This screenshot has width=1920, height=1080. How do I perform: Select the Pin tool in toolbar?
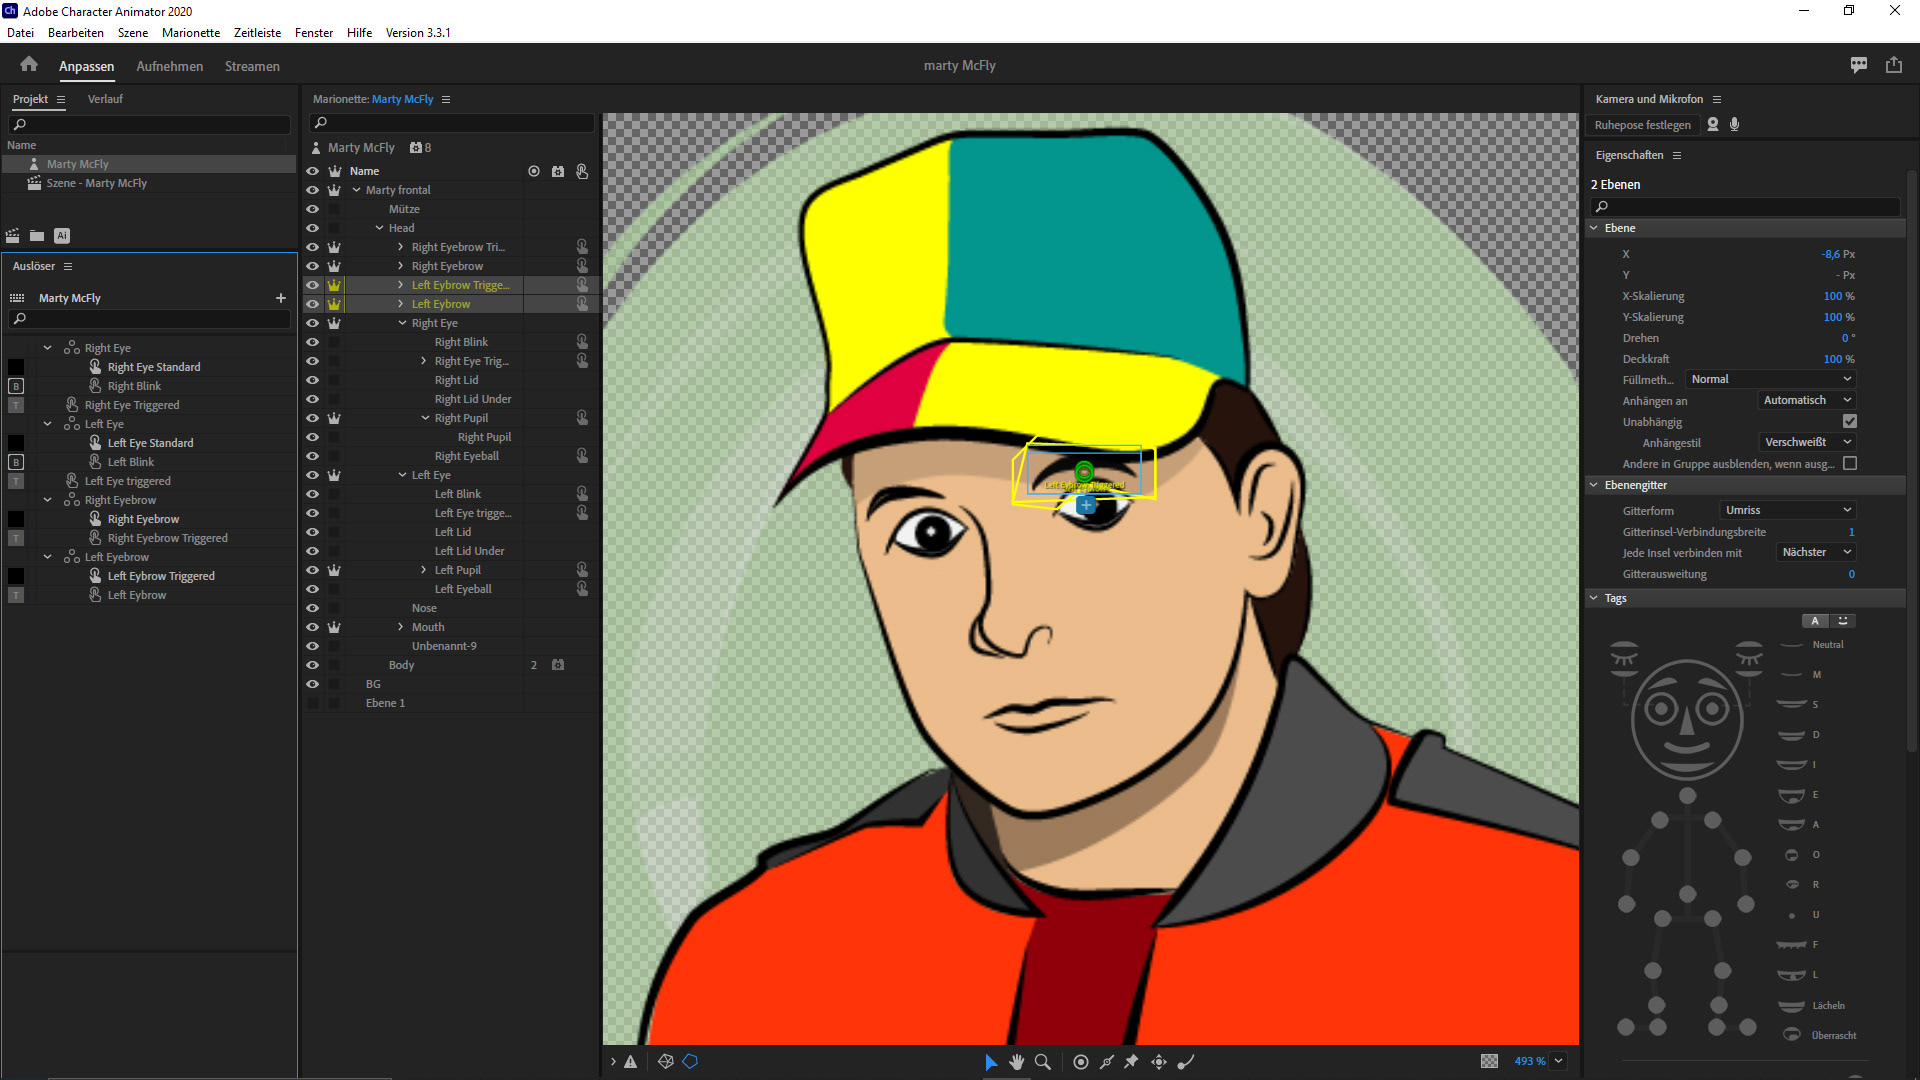[1131, 1062]
